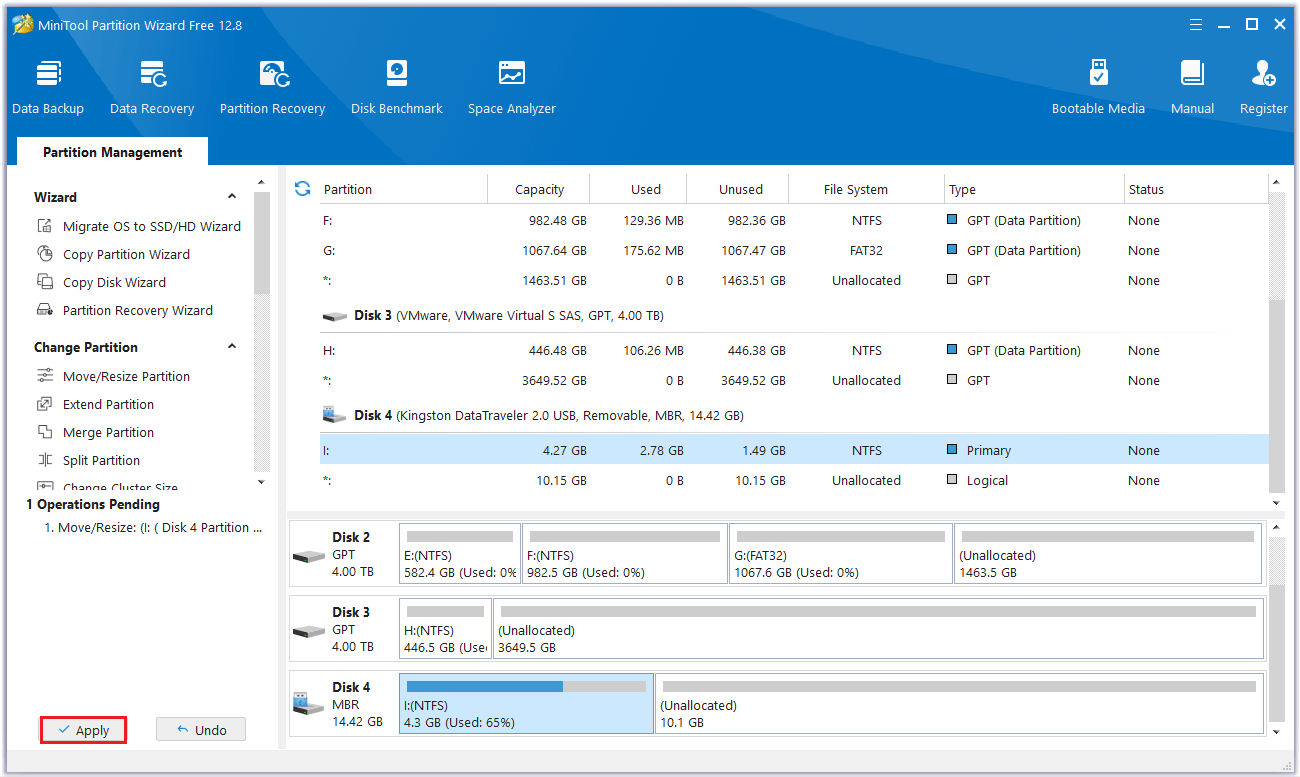Click the Disk 2 drive icon in the disk map

(x=309, y=555)
